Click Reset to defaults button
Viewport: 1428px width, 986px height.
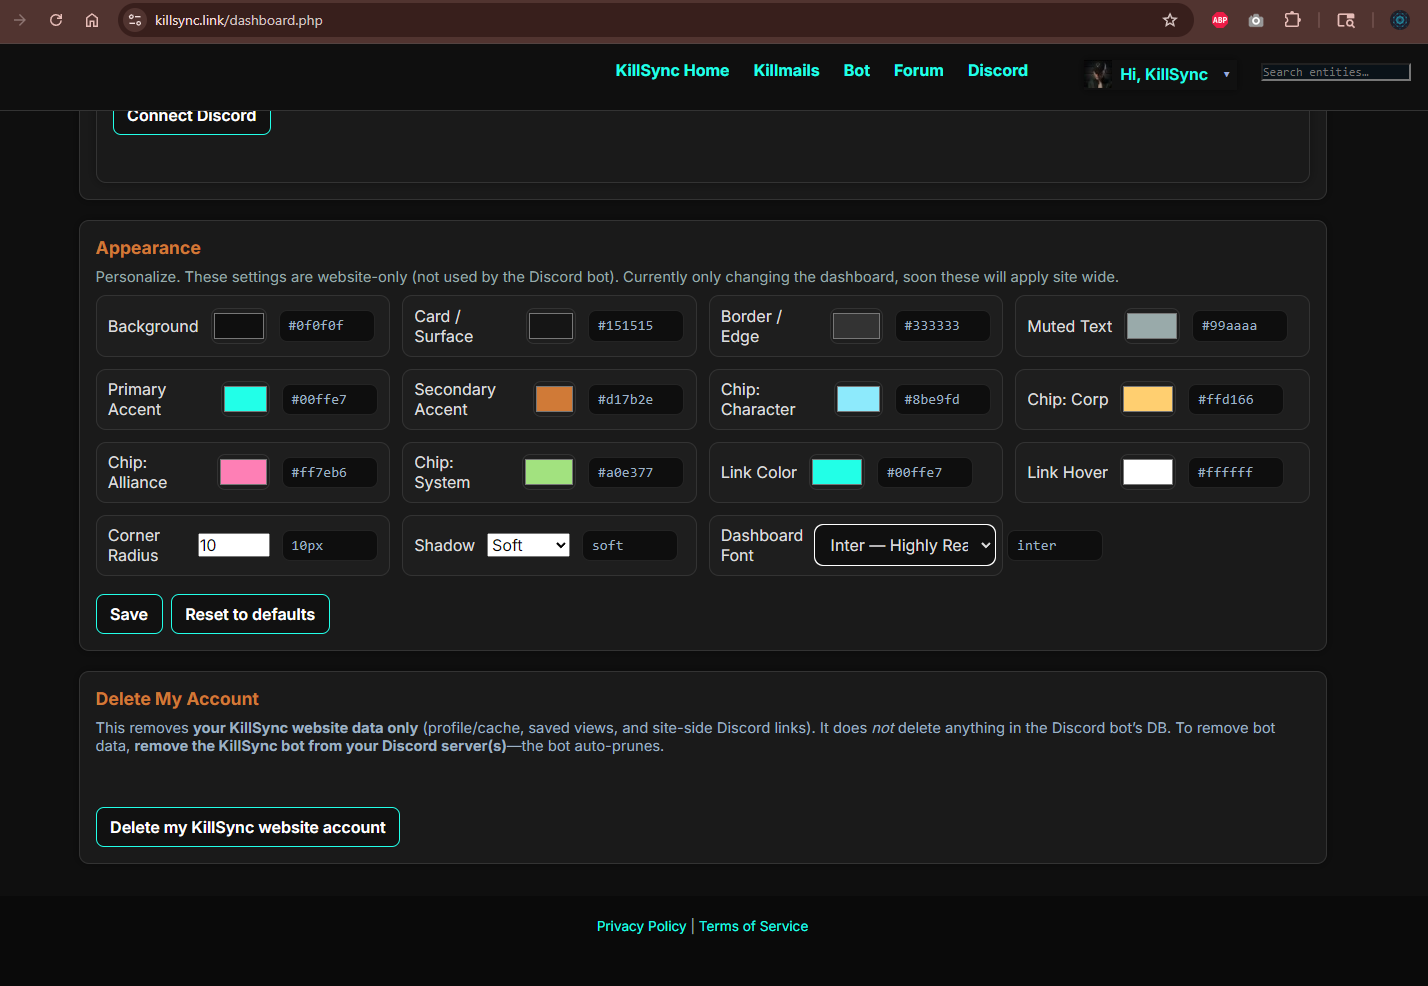tap(250, 614)
